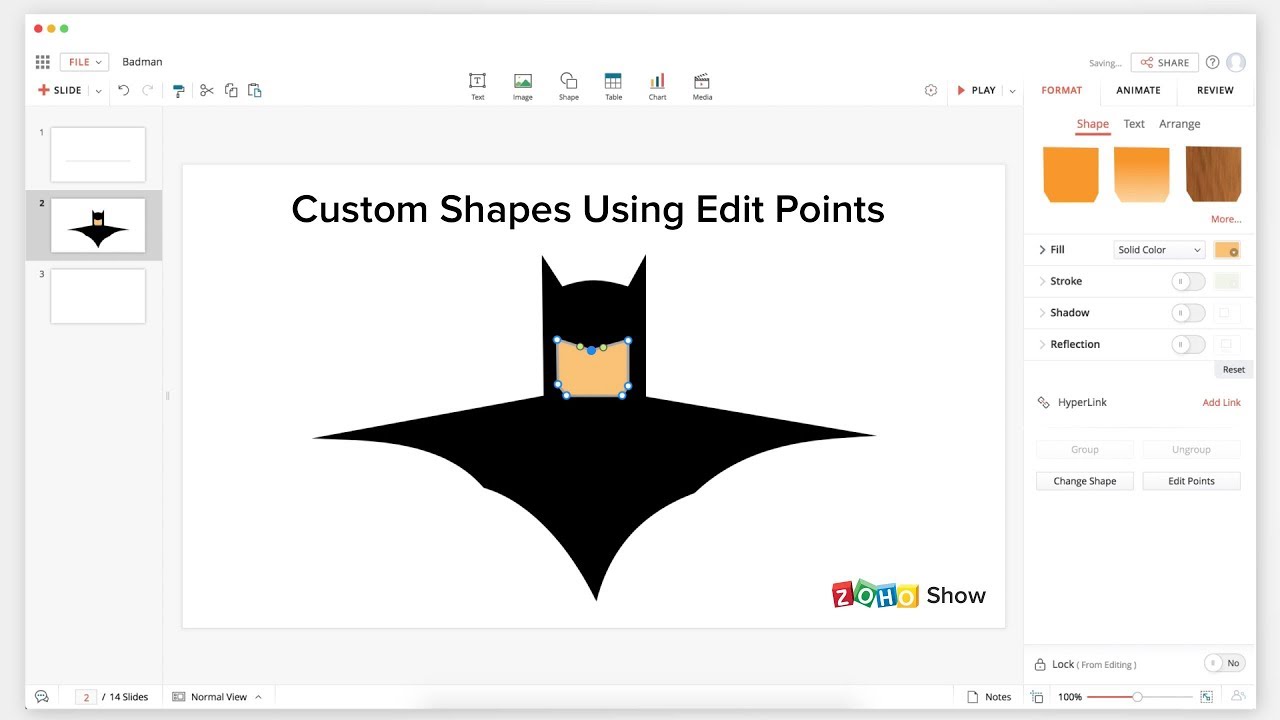Viewport: 1280px width, 720px height.
Task: Switch to the ANIMATE tab
Action: (x=1139, y=90)
